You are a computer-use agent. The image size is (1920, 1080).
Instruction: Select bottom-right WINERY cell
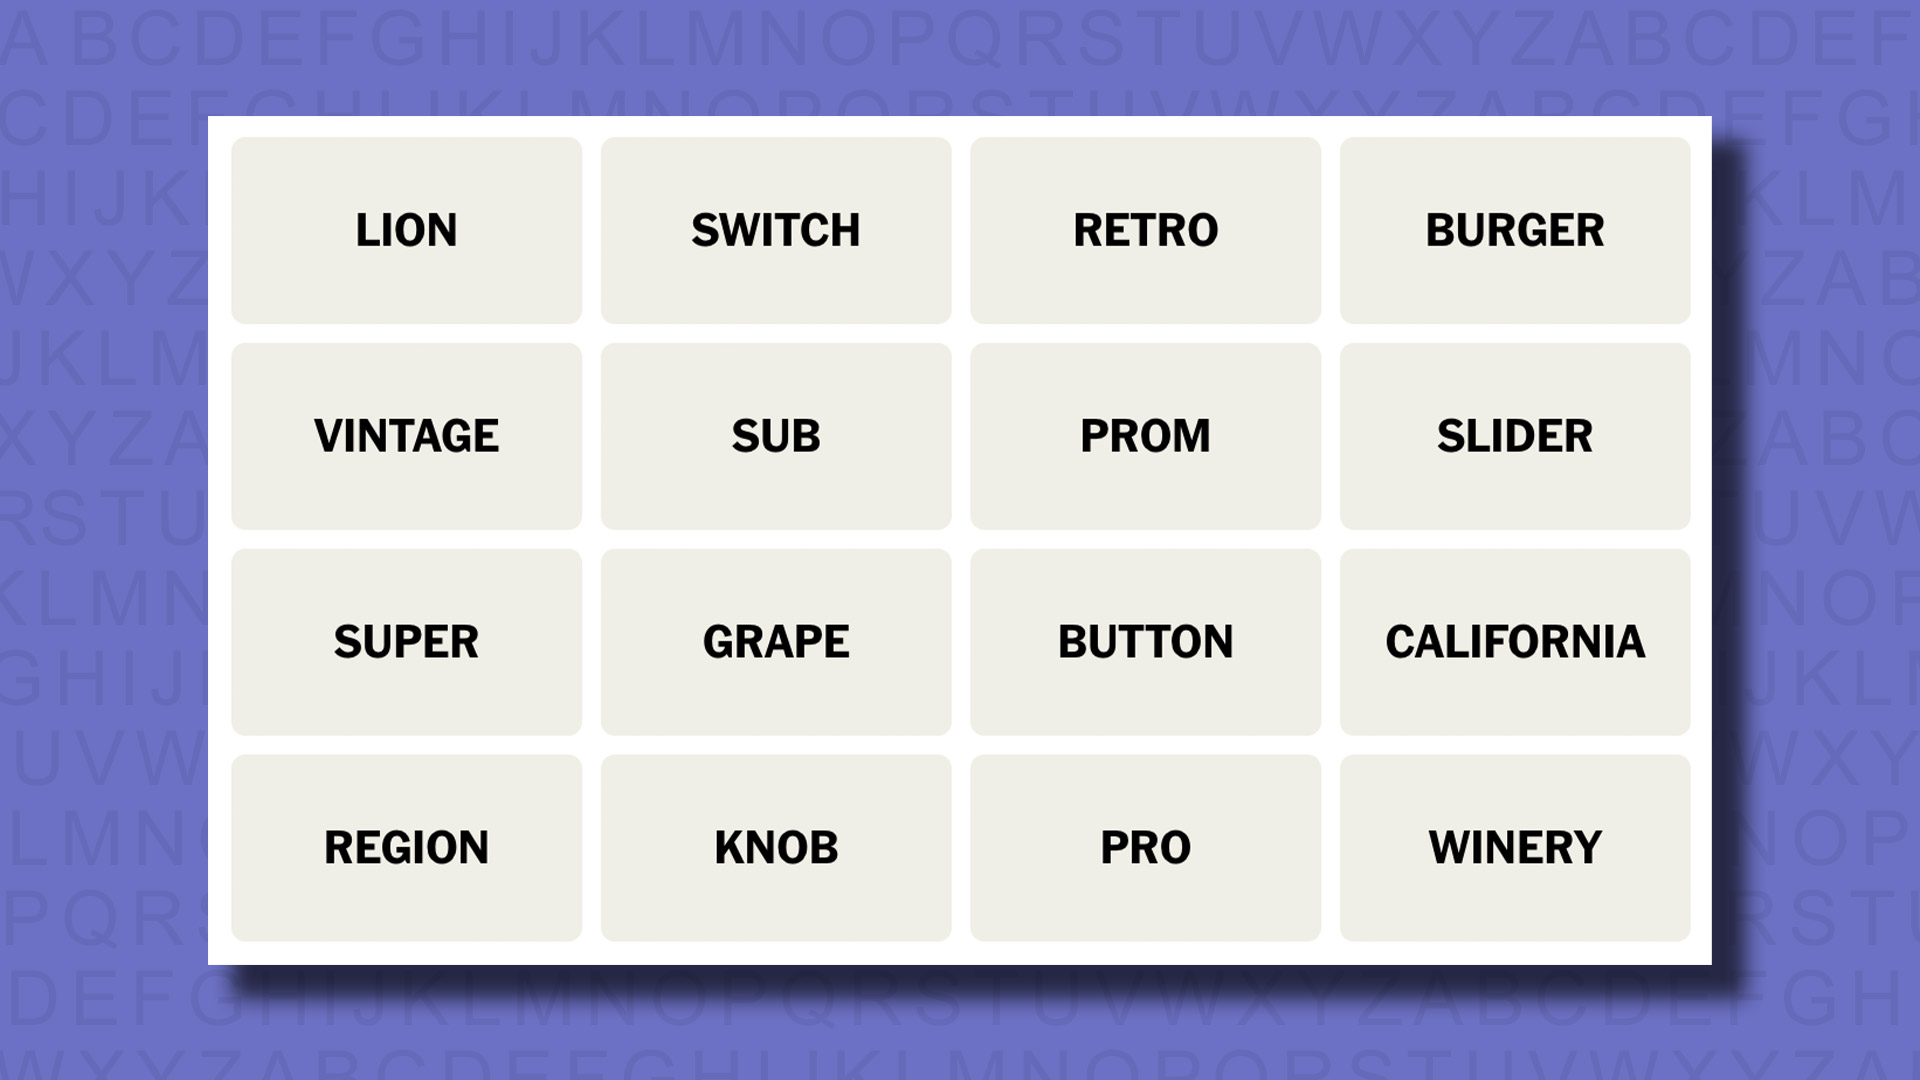tap(1514, 847)
